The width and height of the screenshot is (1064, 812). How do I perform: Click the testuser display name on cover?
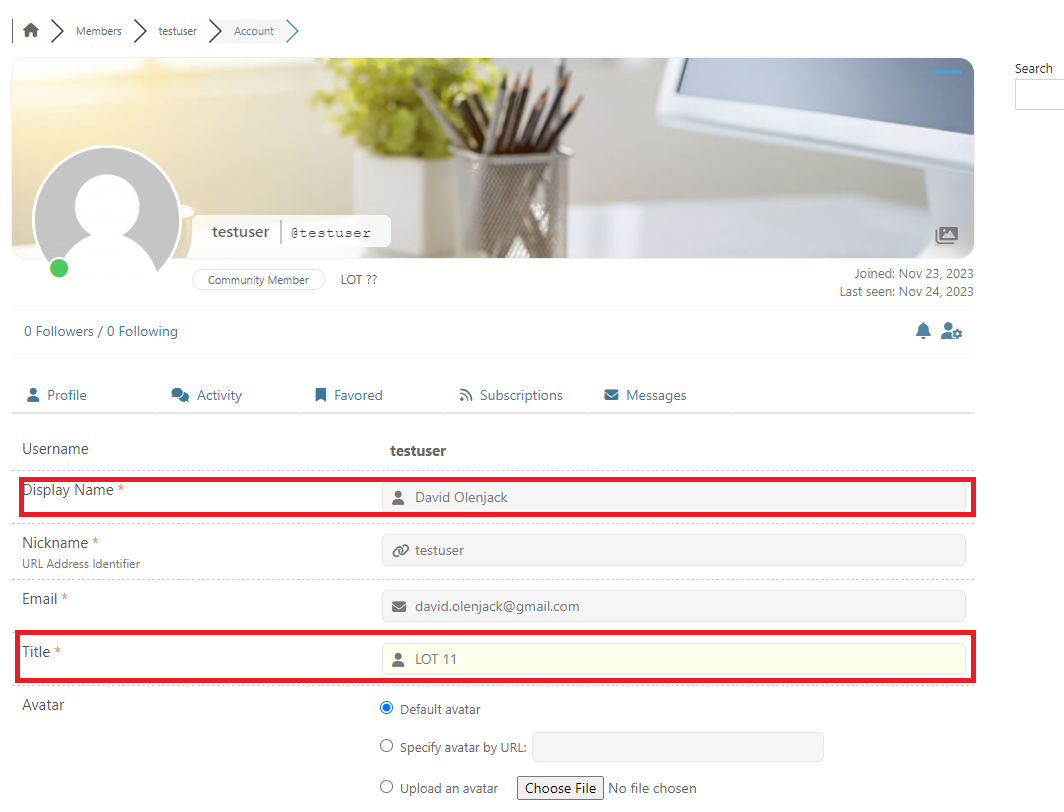[240, 232]
